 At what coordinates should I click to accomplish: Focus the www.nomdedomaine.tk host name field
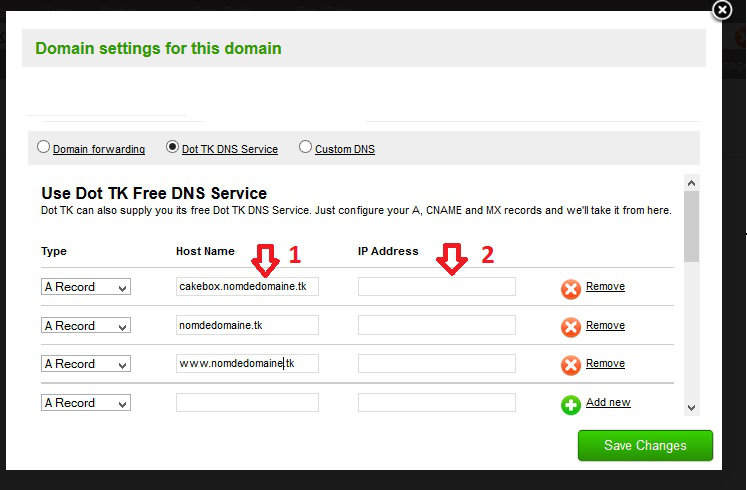247,363
